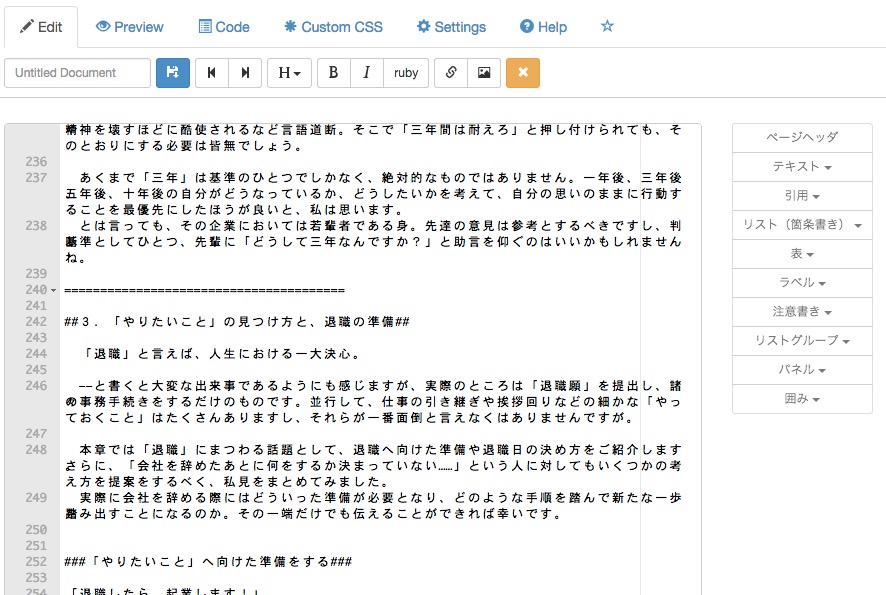Open the Preview tab
This screenshot has height=595, width=886.
[129, 27]
